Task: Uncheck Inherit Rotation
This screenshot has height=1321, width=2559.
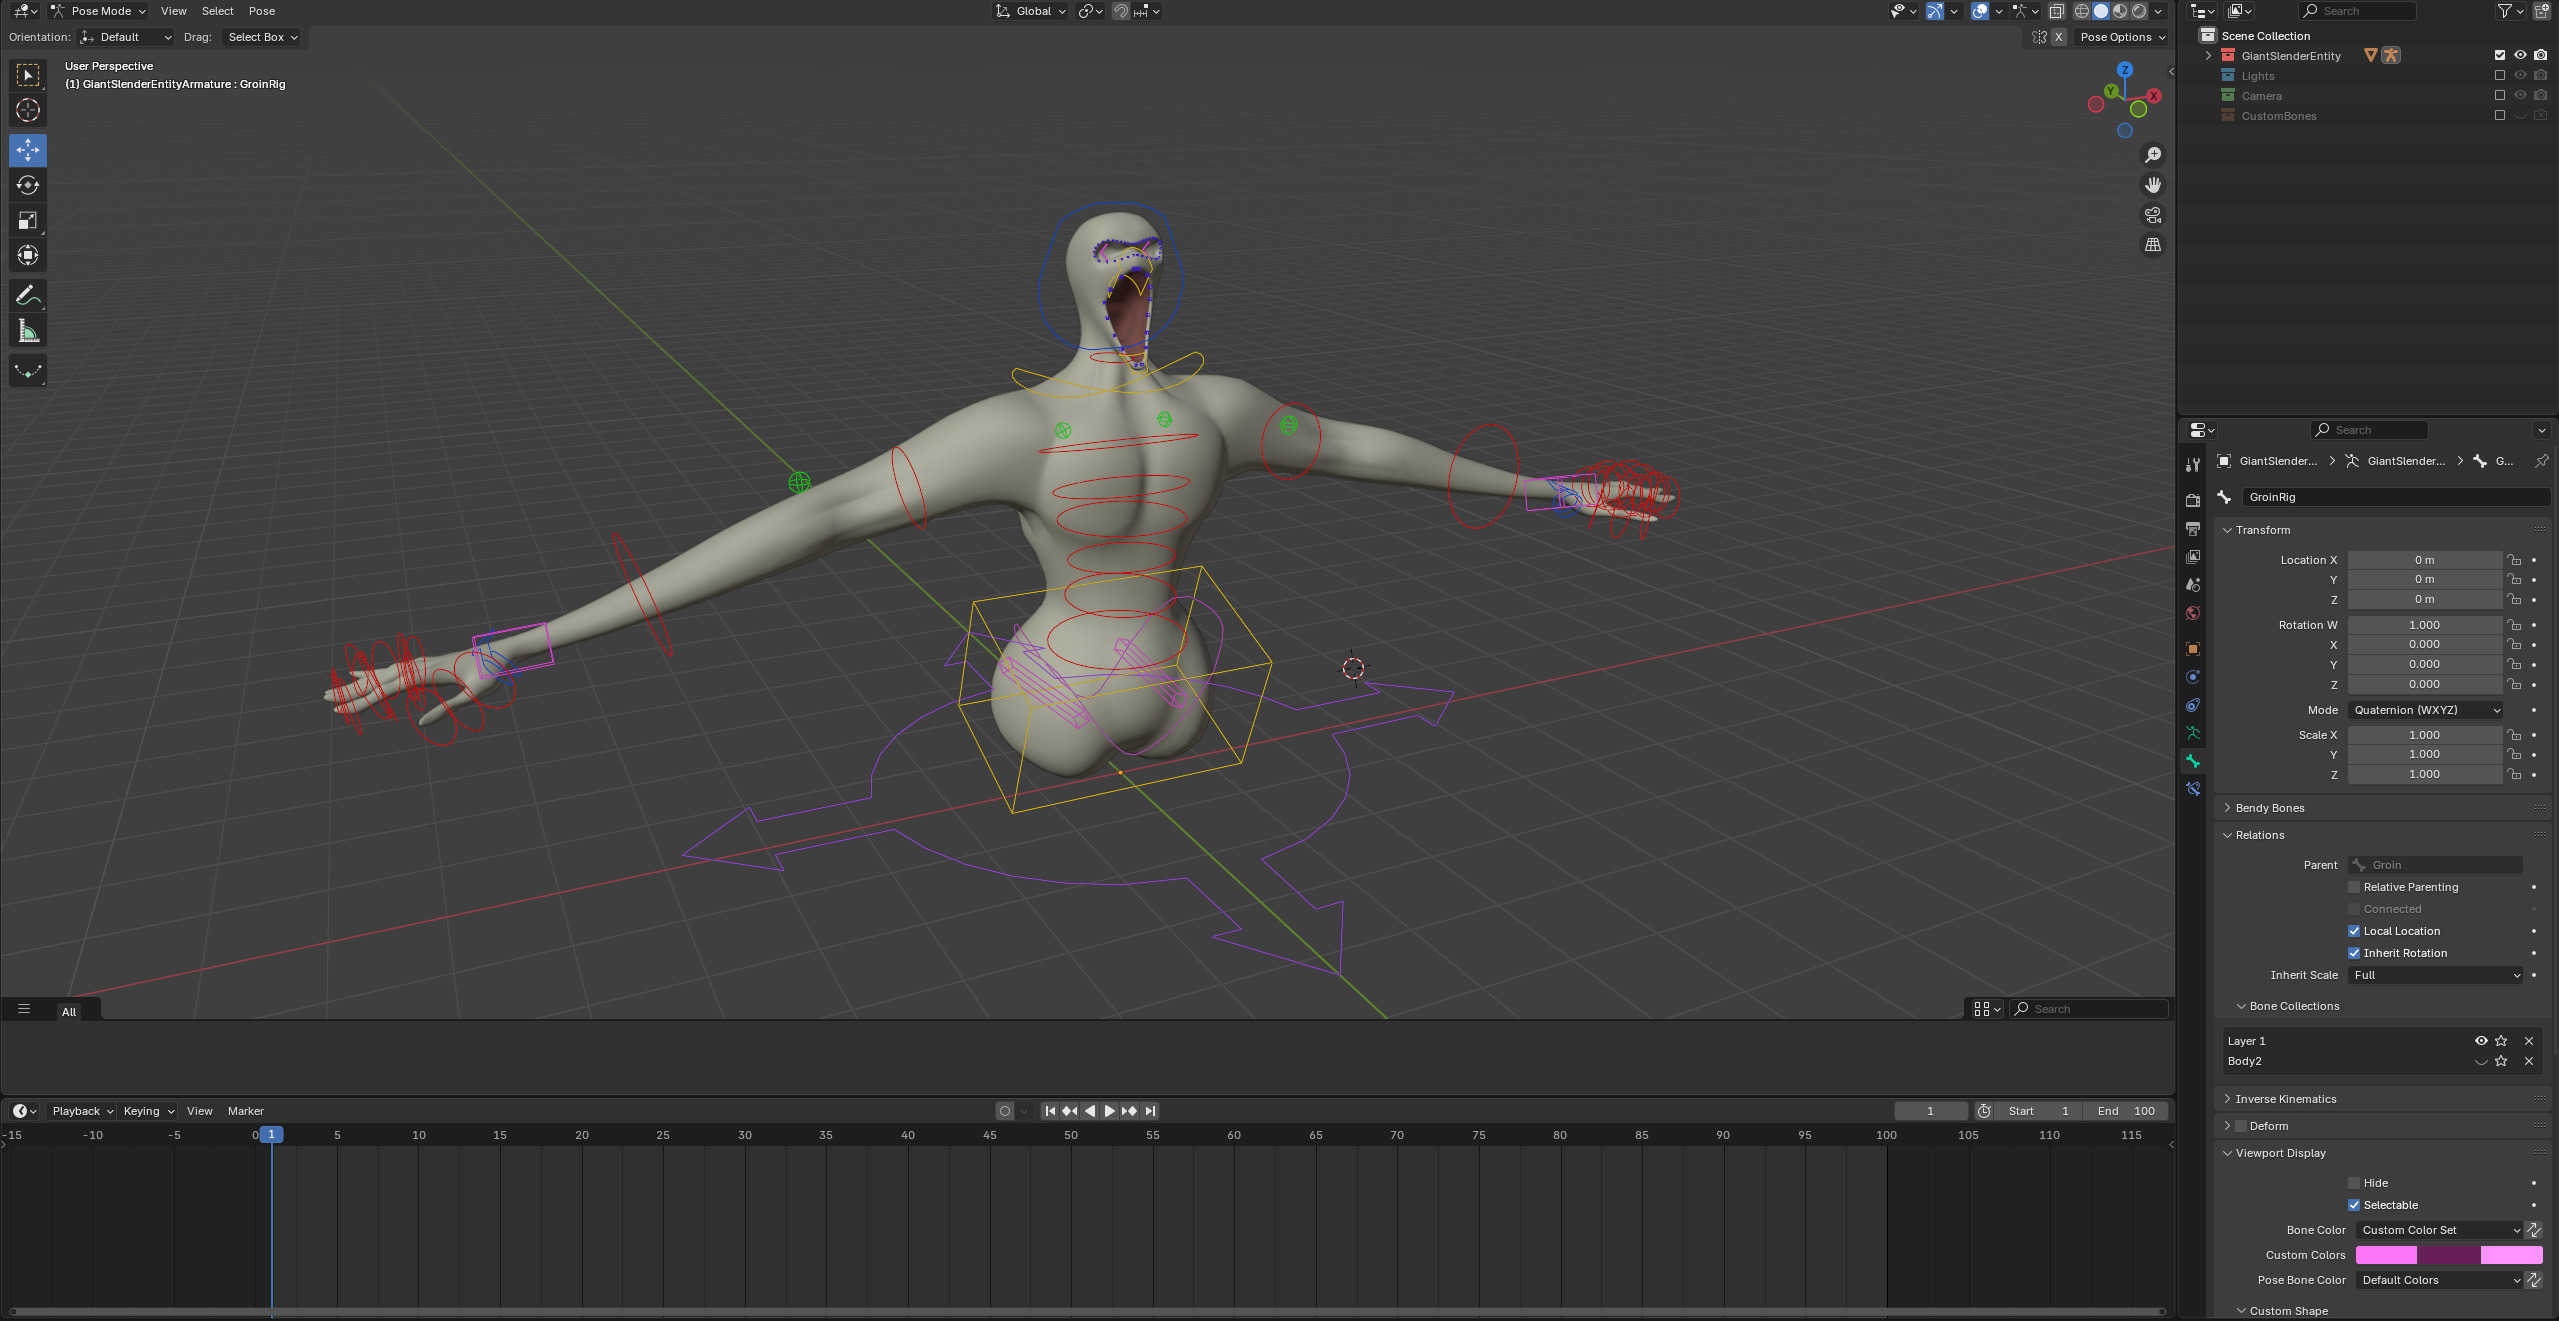Action: click(2354, 953)
